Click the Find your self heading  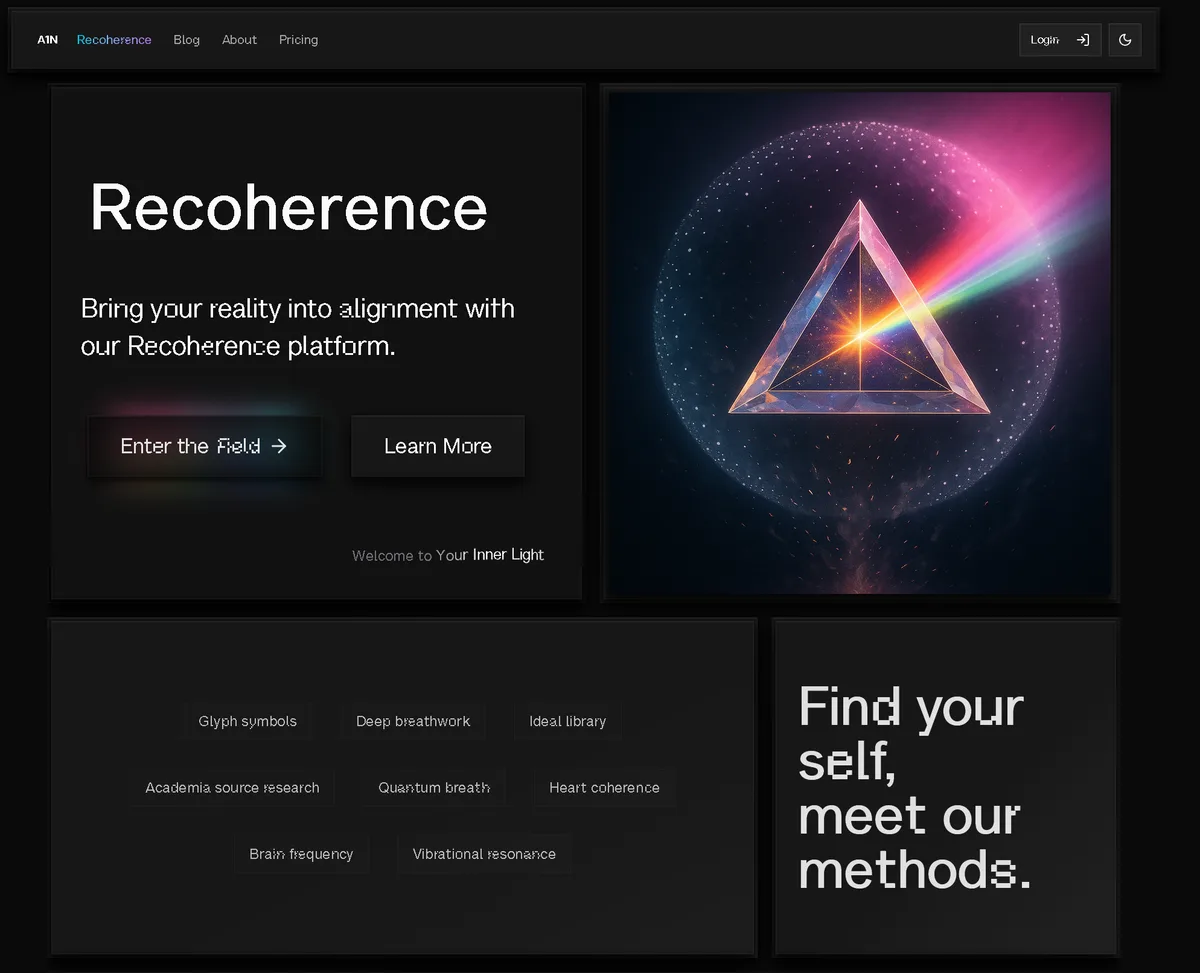tap(914, 788)
